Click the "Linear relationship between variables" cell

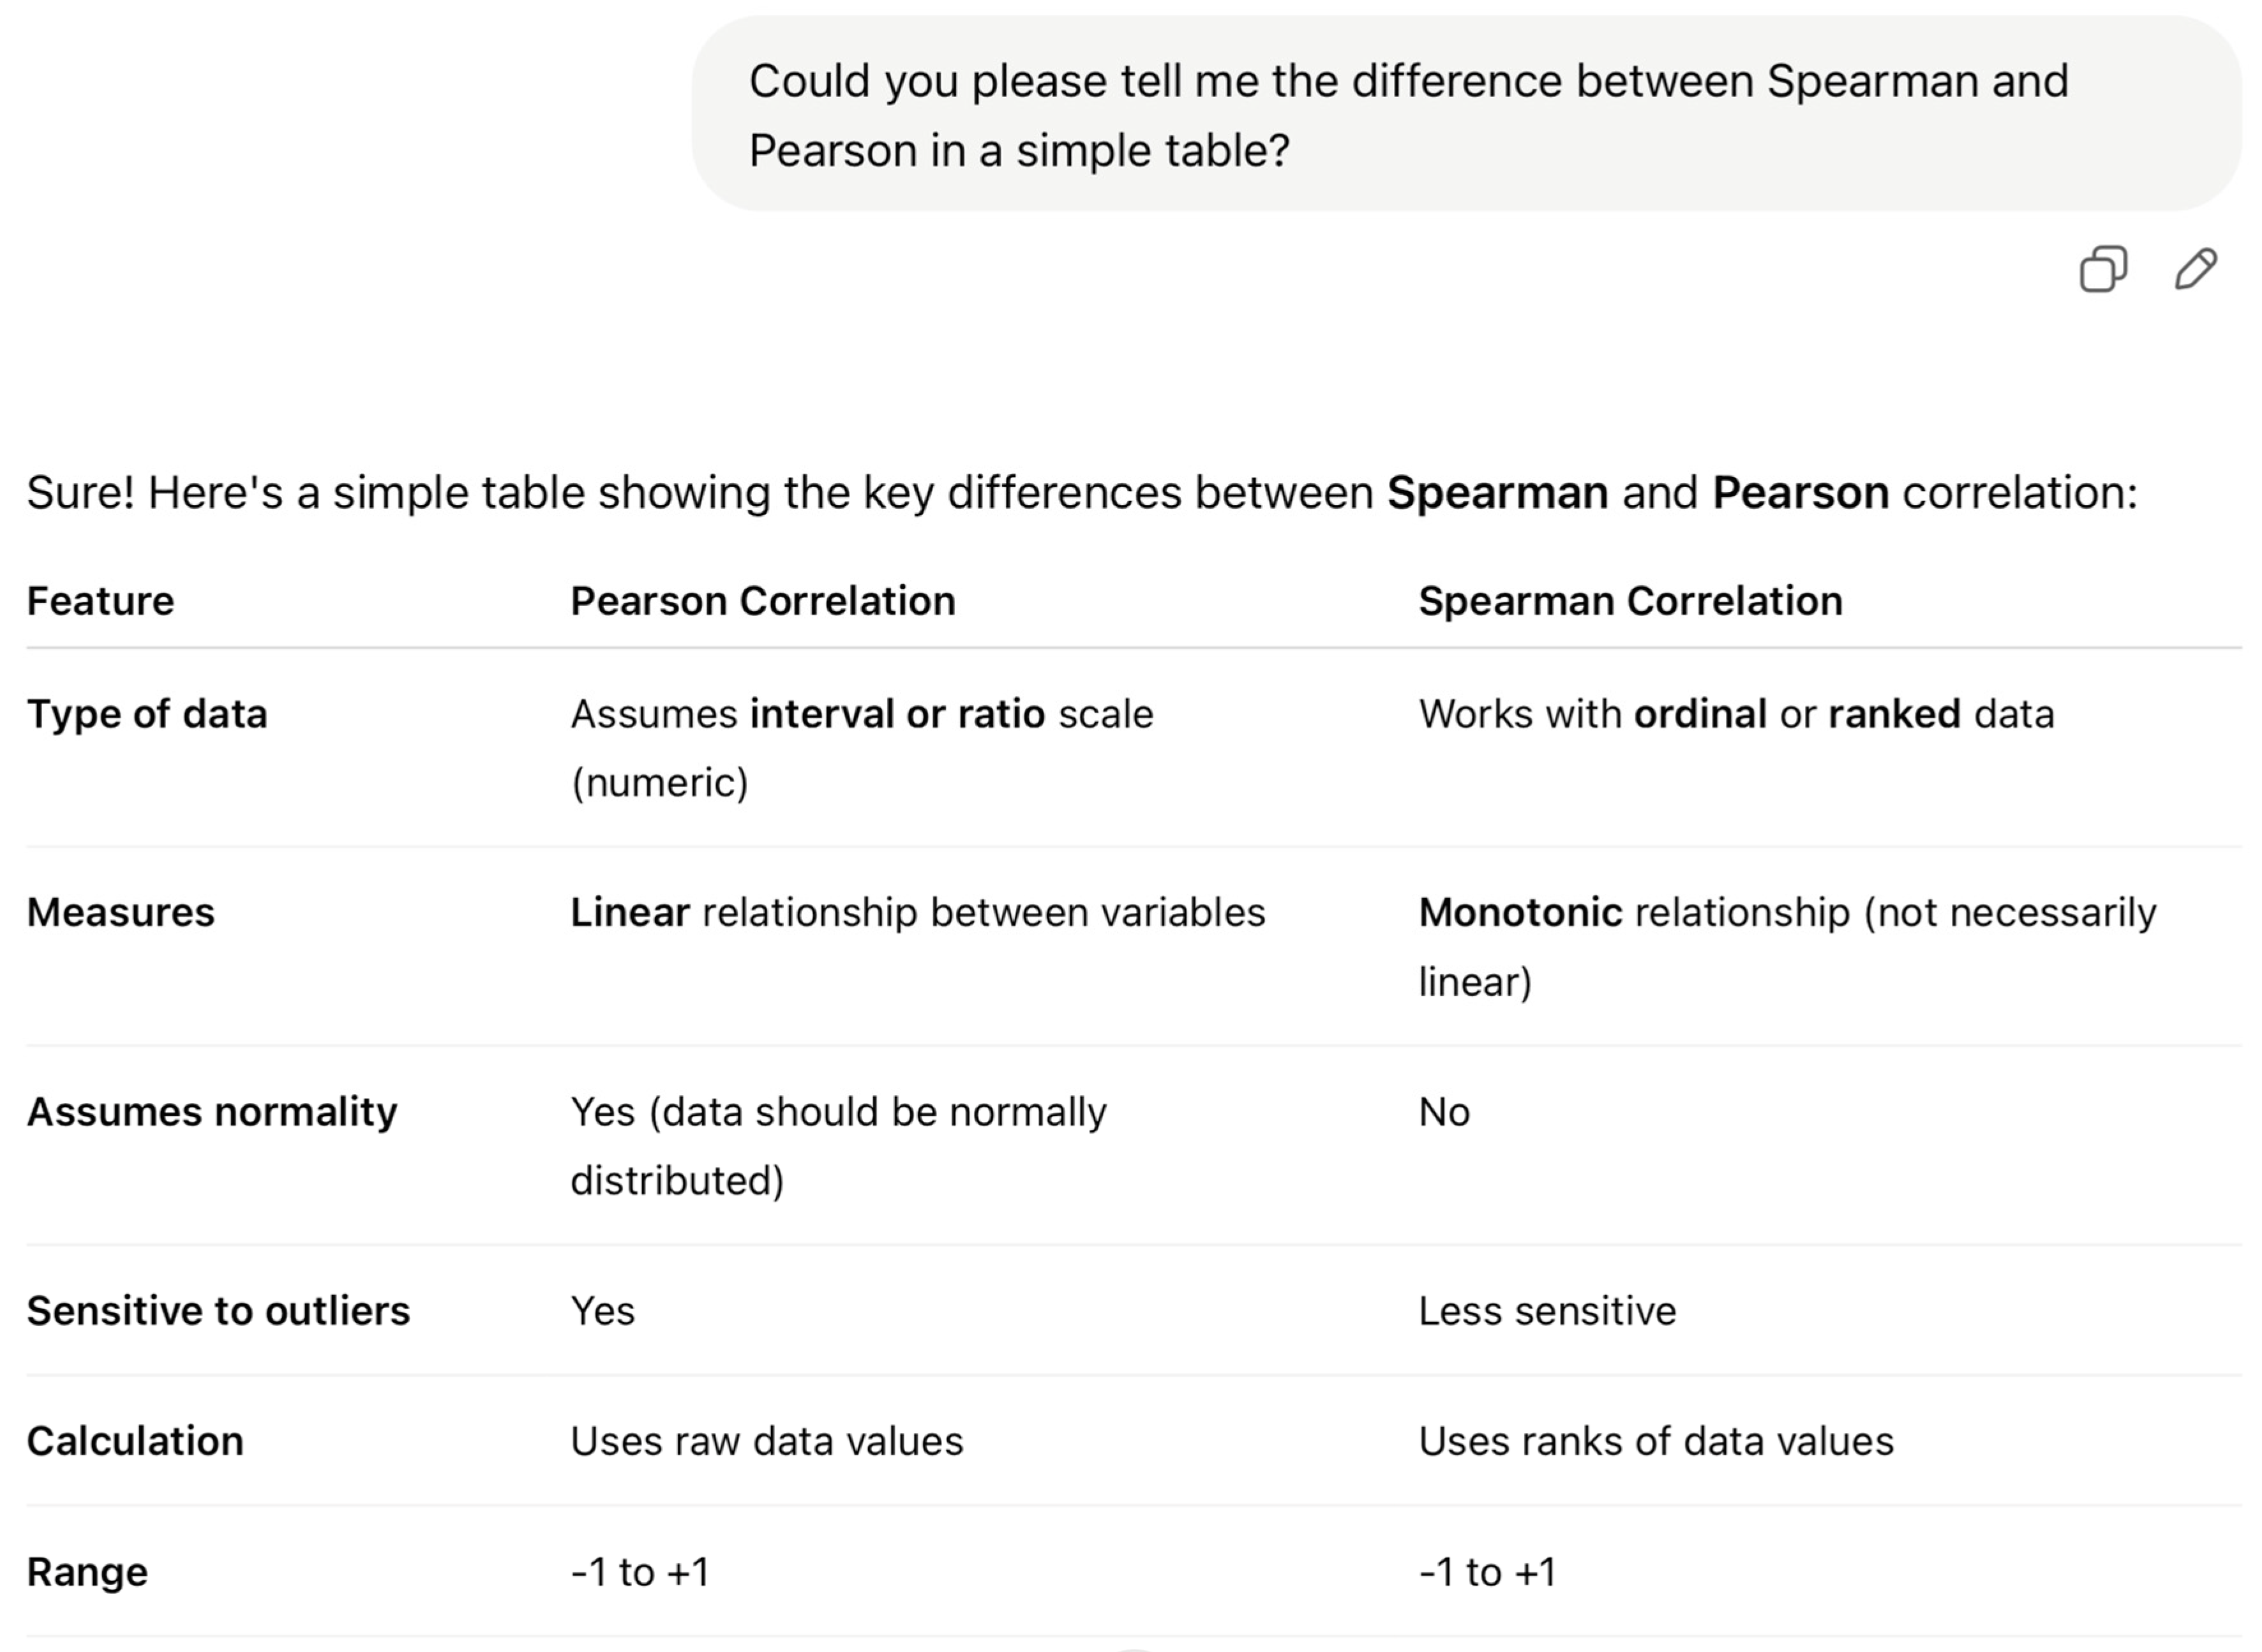[917, 912]
